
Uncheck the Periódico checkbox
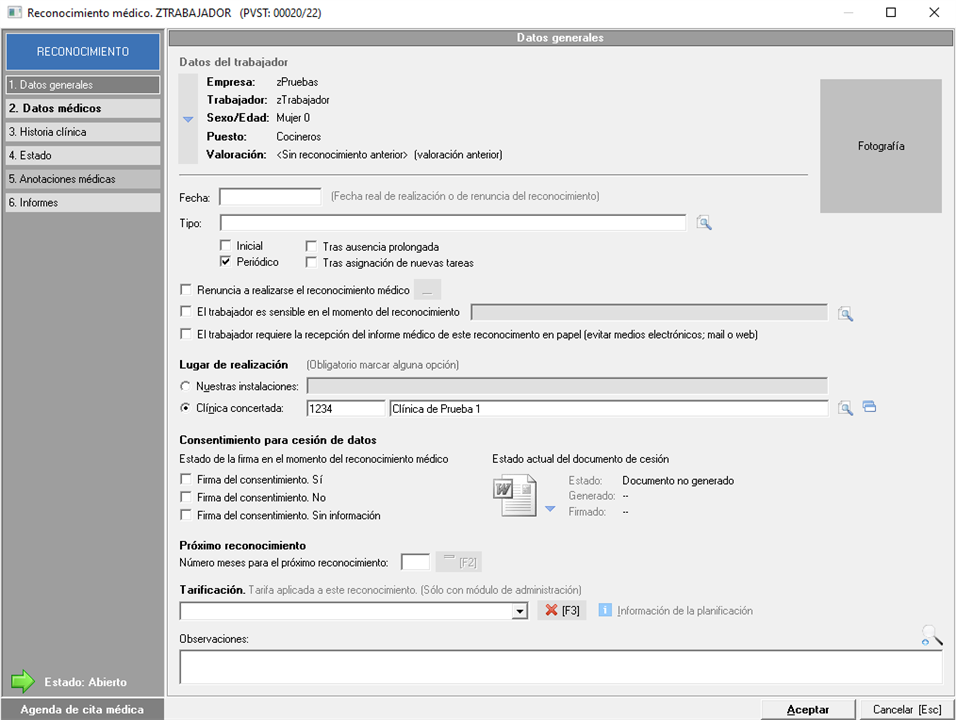225,262
